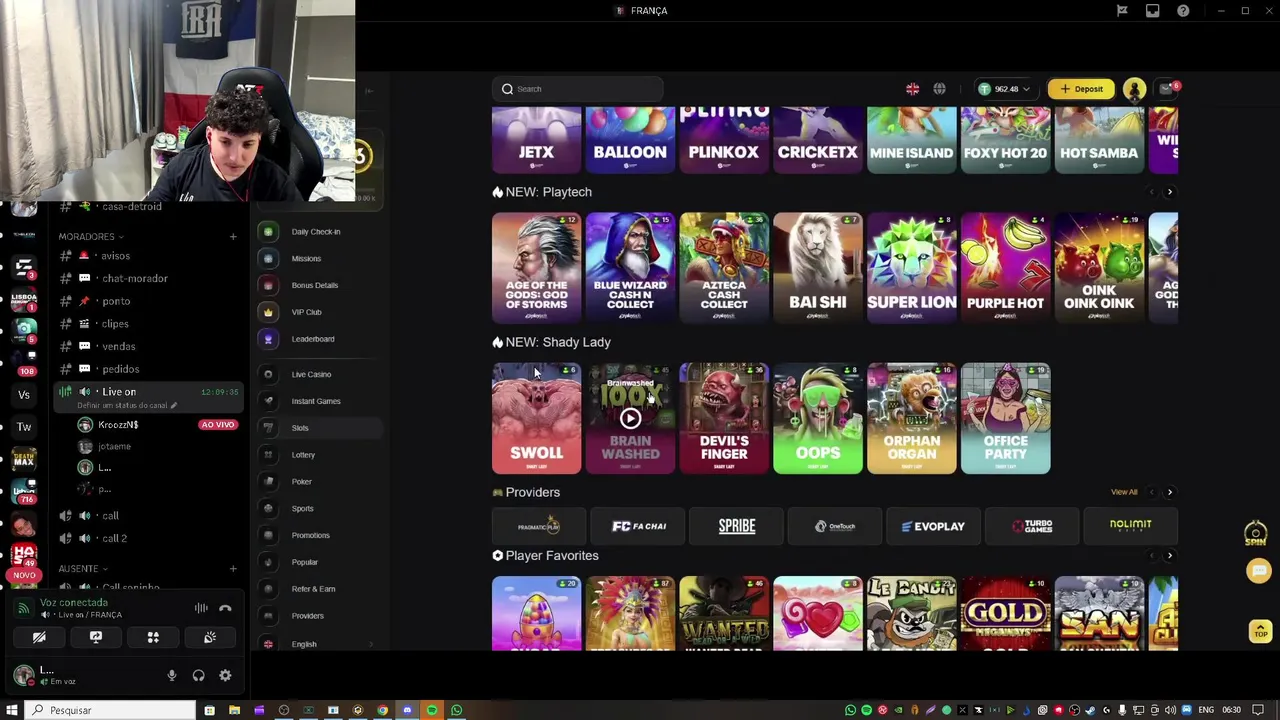Open Daily Check-in in casino sidebar
Screen dimensions: 1280x720
316,232
